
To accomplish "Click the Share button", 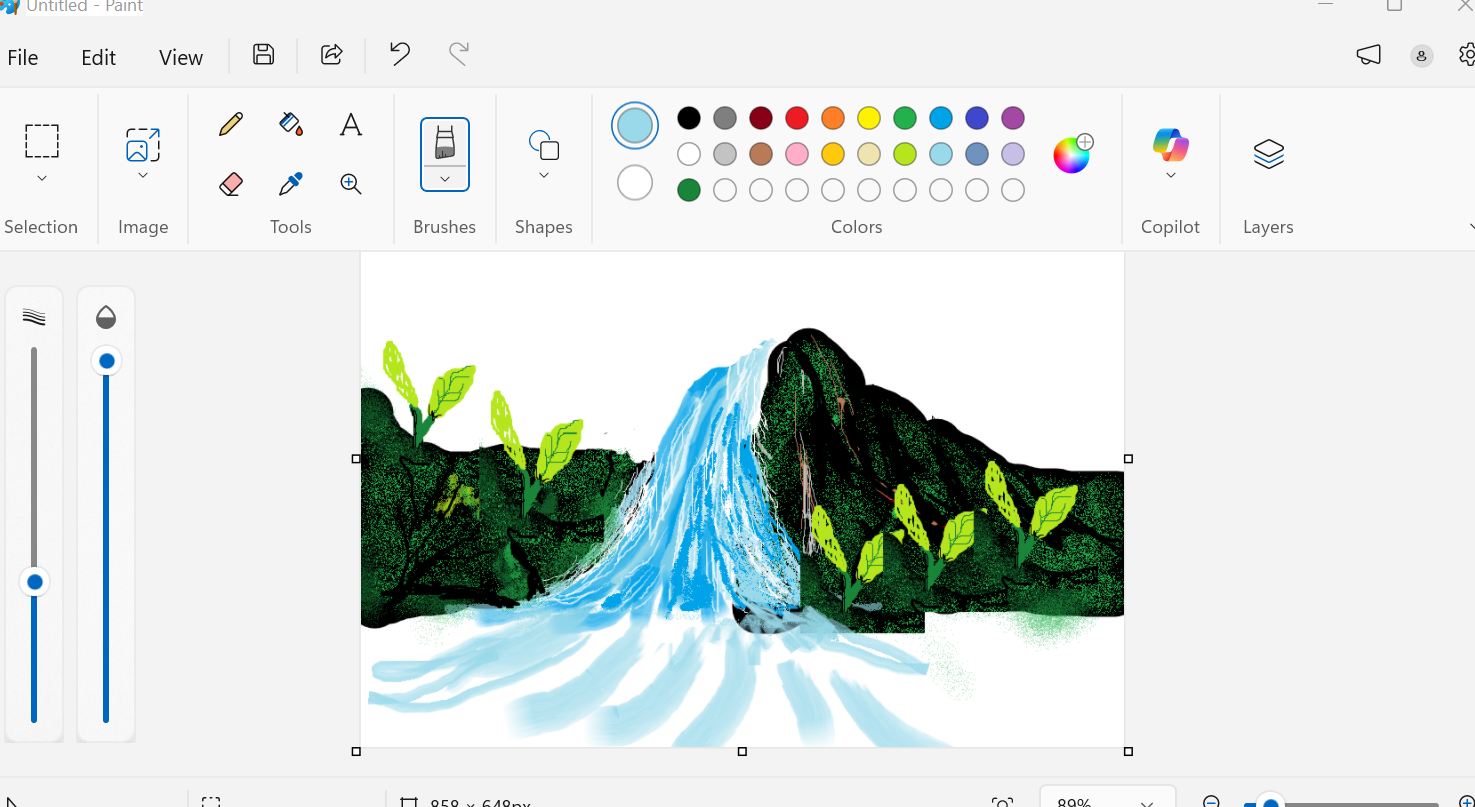I will [x=331, y=54].
